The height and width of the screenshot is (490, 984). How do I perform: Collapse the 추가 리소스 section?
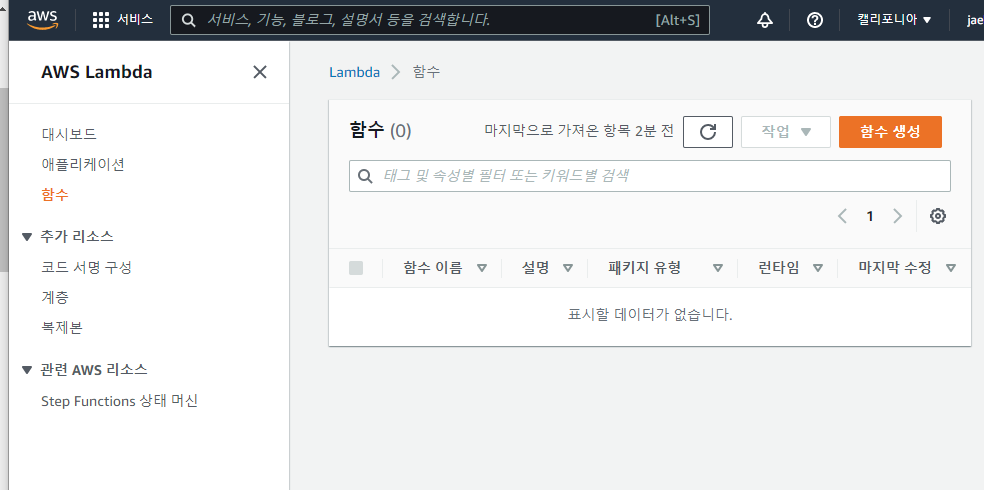[x=26, y=237]
